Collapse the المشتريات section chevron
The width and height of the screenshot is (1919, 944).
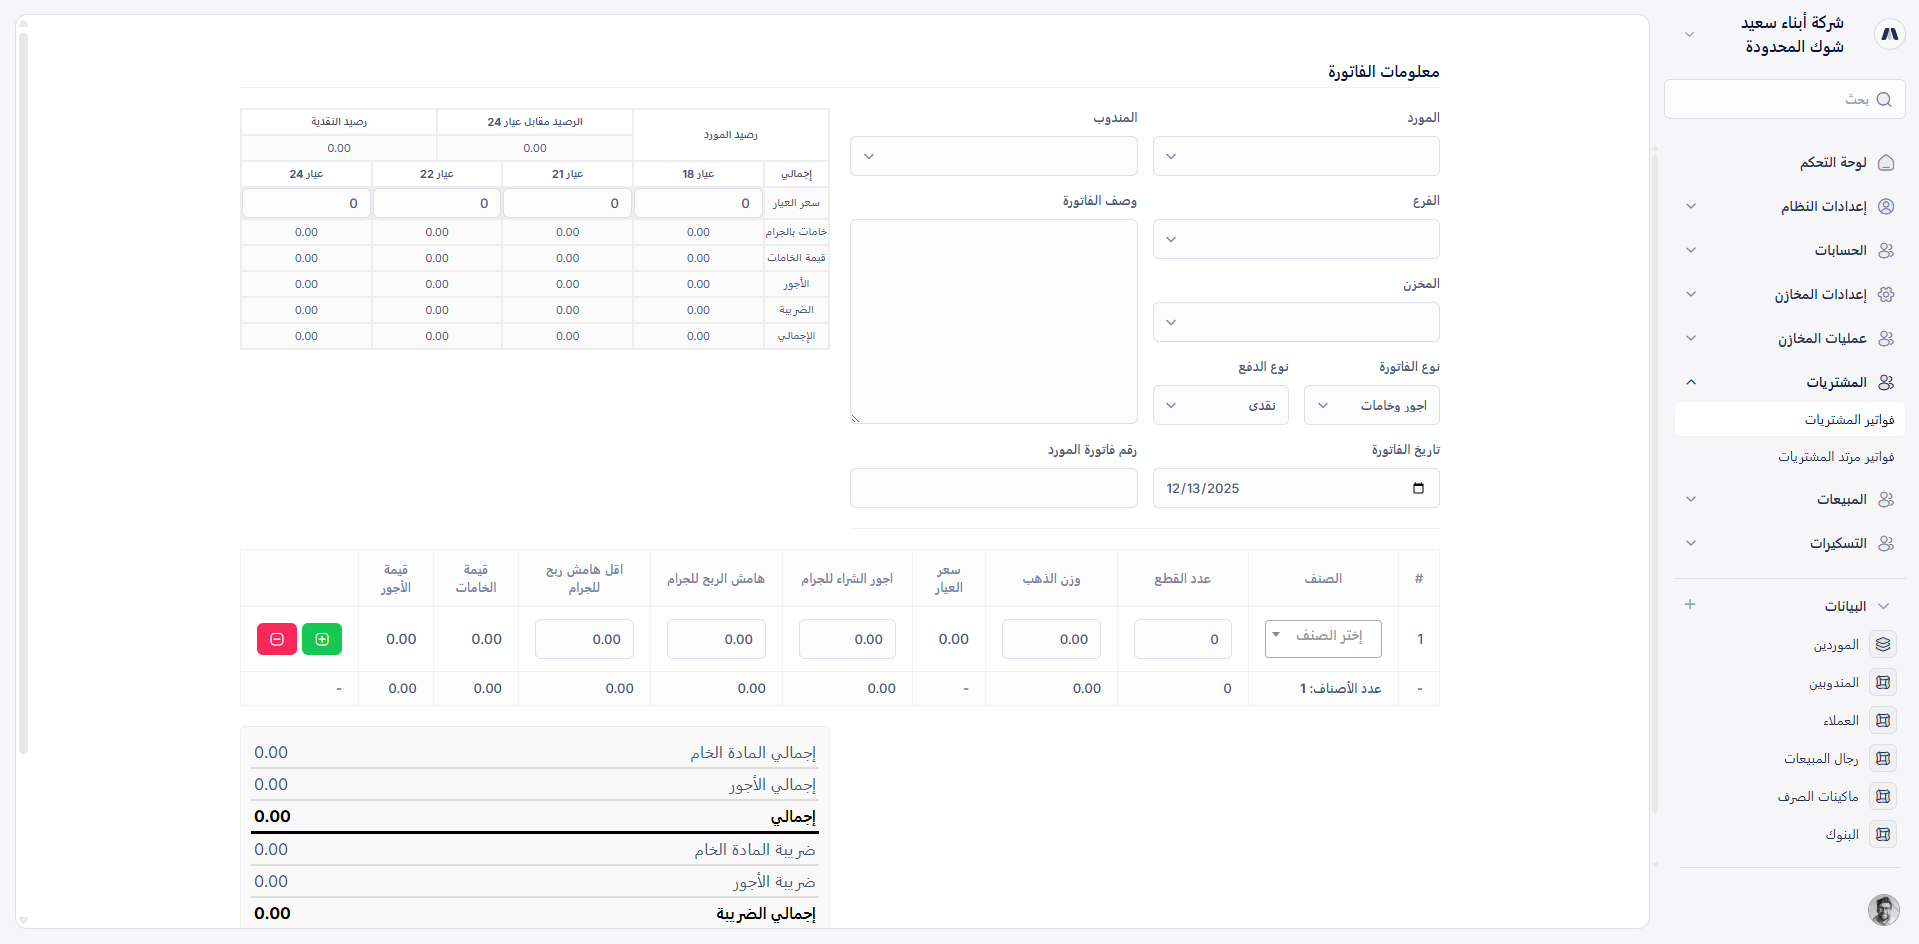coord(1691,382)
